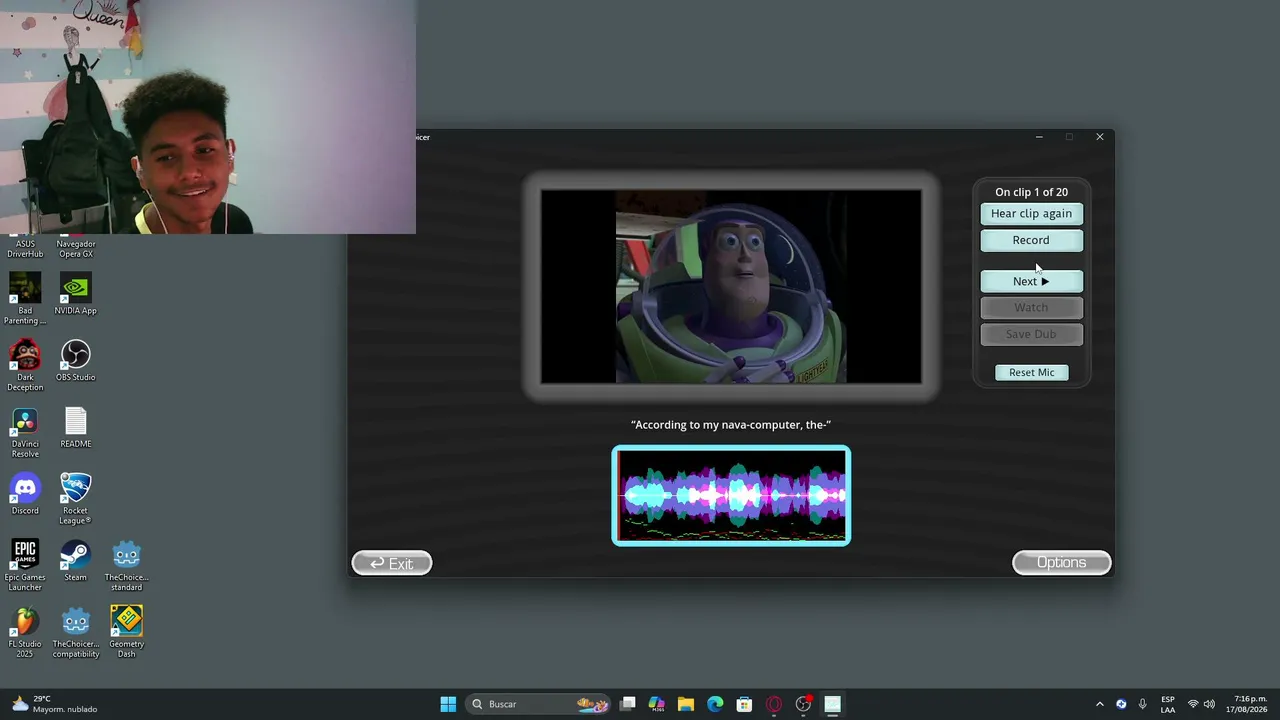
Task: Launch Microsoft Edge from the taskbar
Action: click(x=715, y=704)
